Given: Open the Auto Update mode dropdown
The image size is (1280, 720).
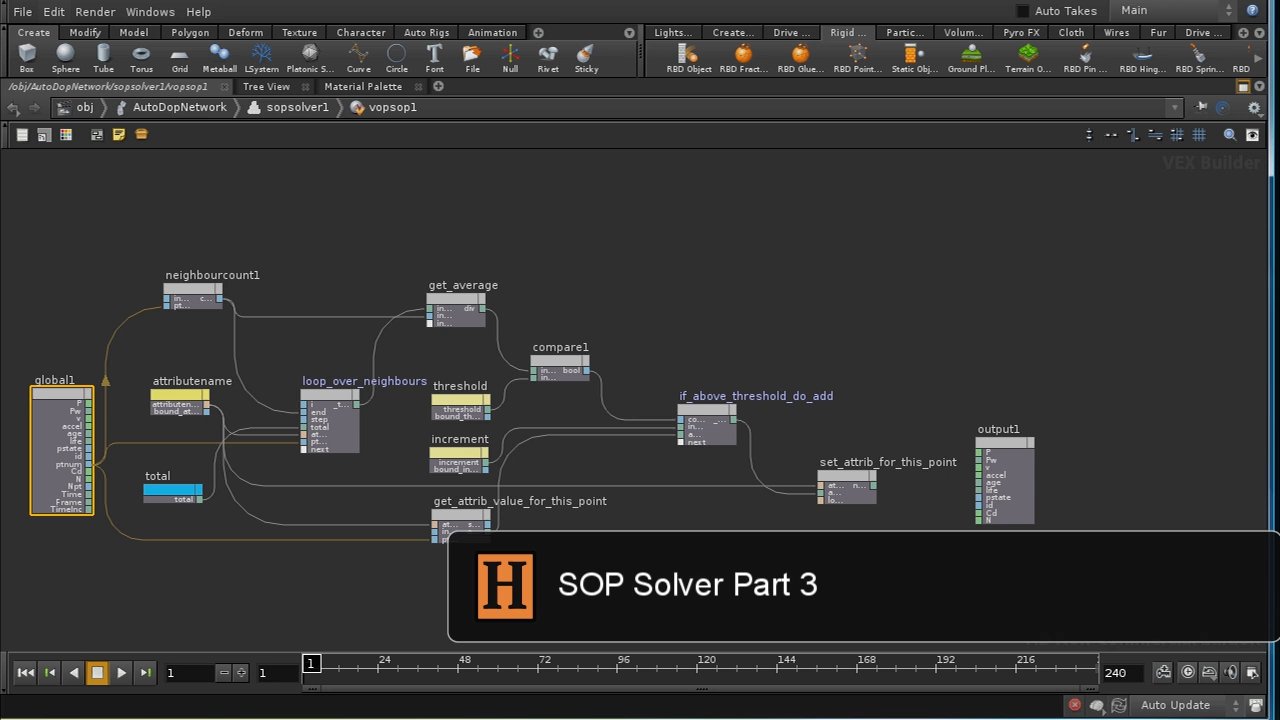Looking at the screenshot, I should 1185,705.
